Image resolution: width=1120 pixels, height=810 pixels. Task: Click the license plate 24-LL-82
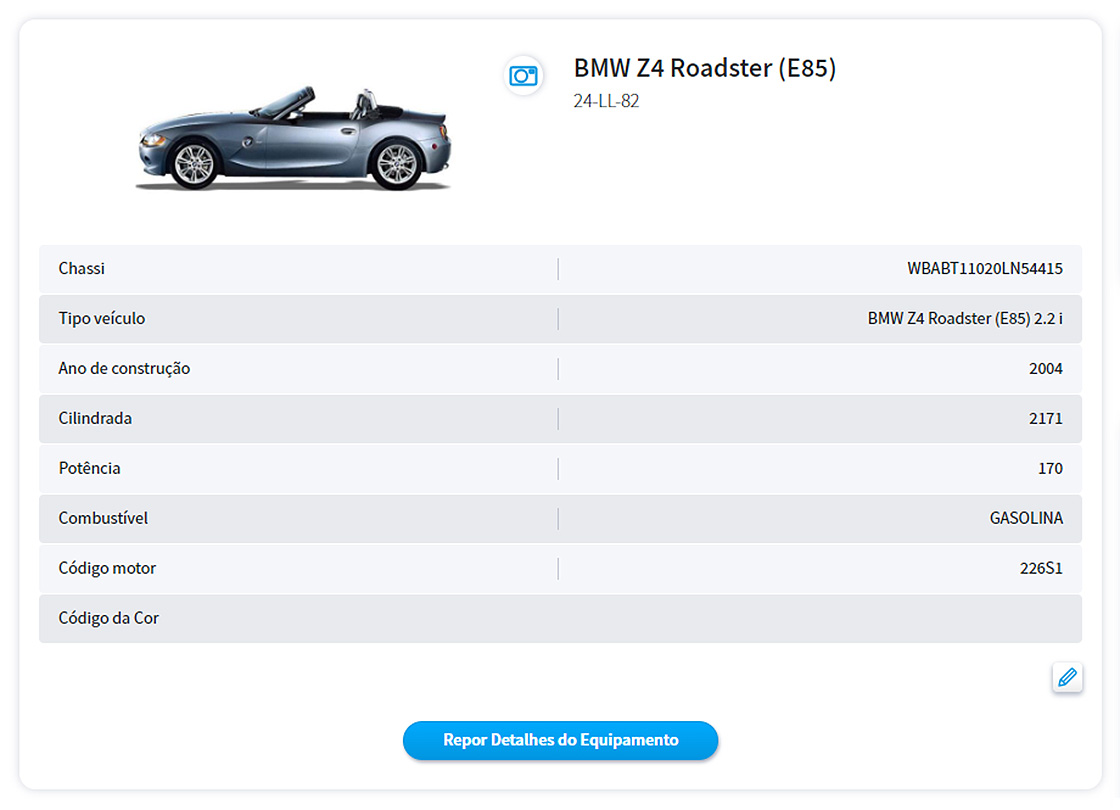pyautogui.click(x=606, y=101)
